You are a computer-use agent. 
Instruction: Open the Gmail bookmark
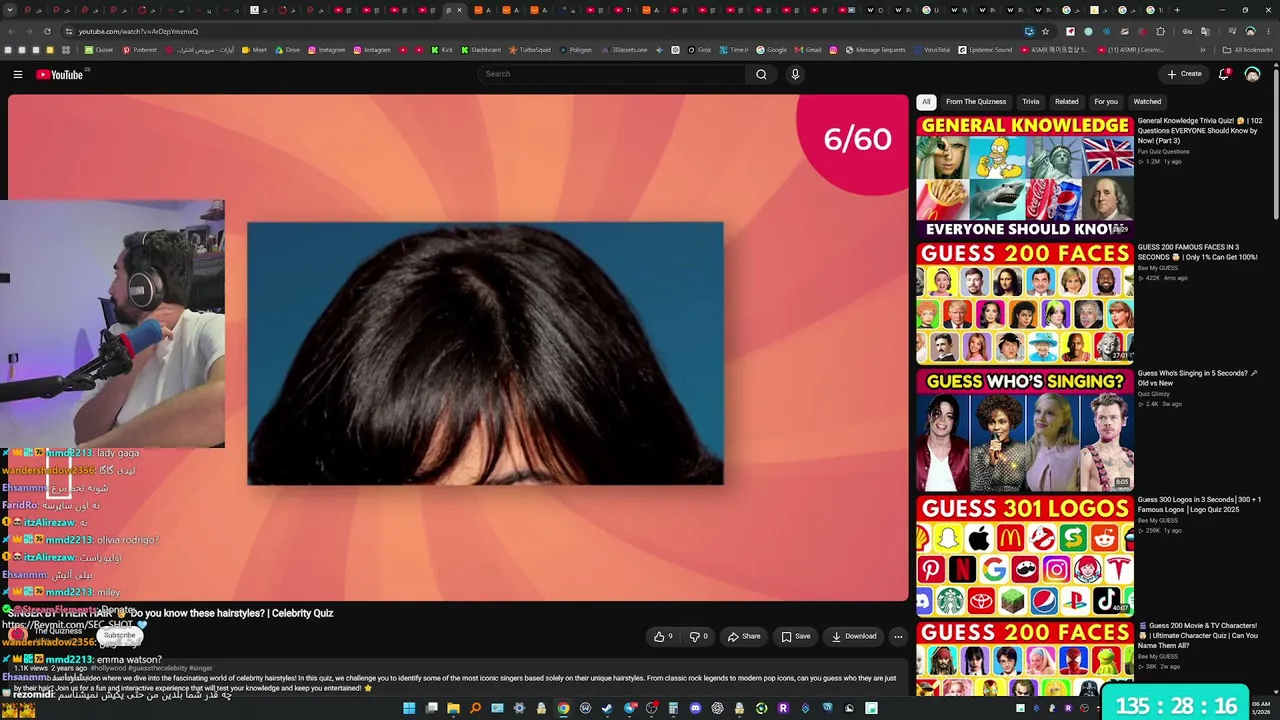pyautogui.click(x=808, y=50)
